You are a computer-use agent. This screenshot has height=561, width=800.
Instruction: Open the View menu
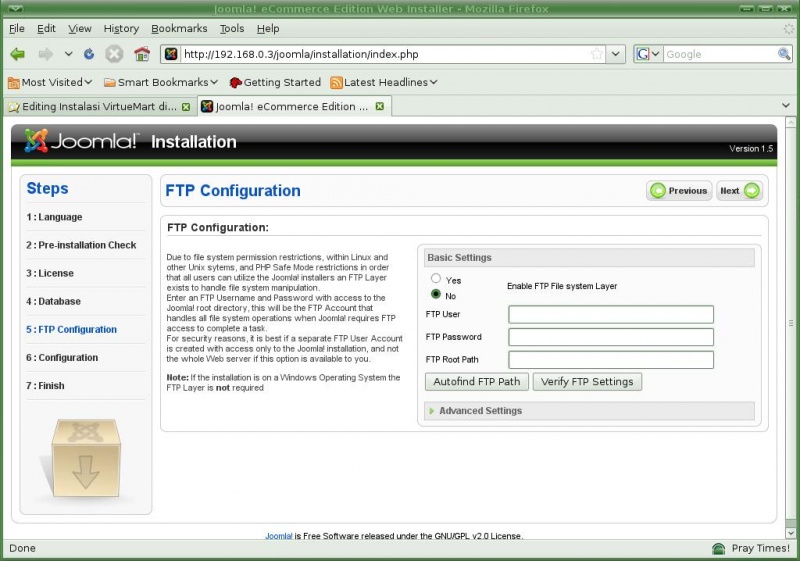pos(80,29)
